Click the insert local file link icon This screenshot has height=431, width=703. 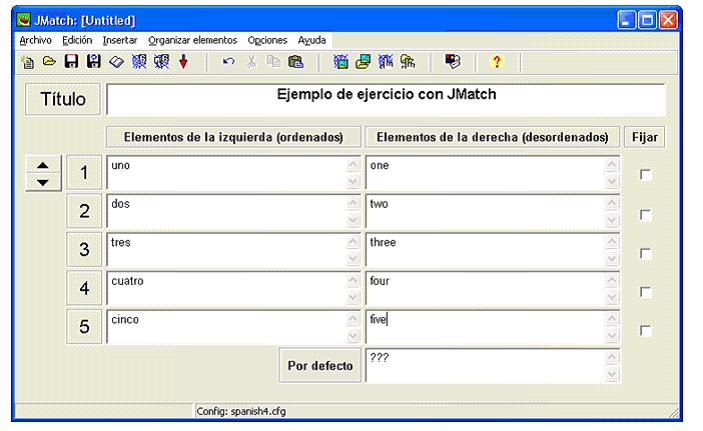408,61
